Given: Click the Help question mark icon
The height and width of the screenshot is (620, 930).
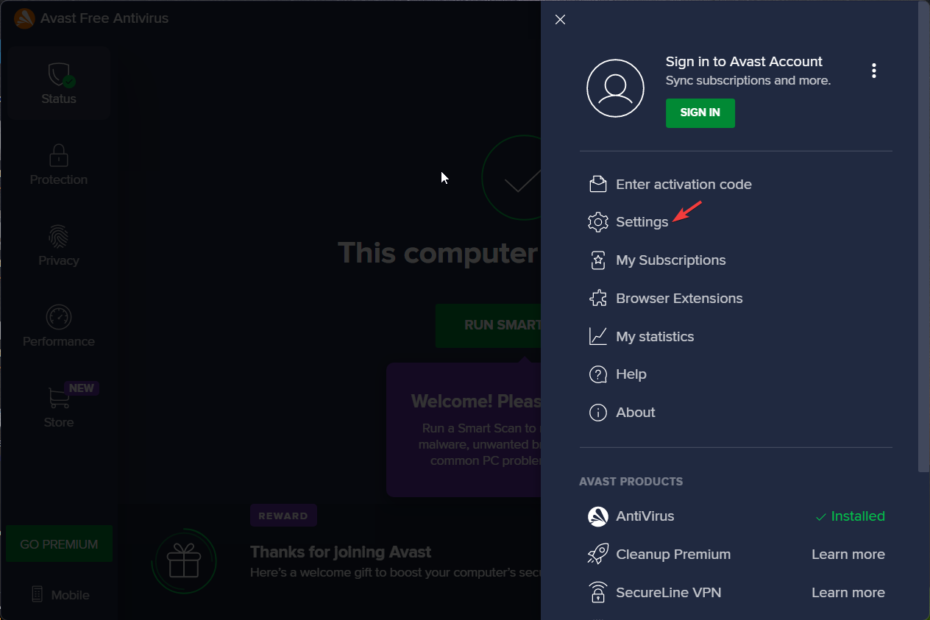Looking at the screenshot, I should tap(598, 374).
